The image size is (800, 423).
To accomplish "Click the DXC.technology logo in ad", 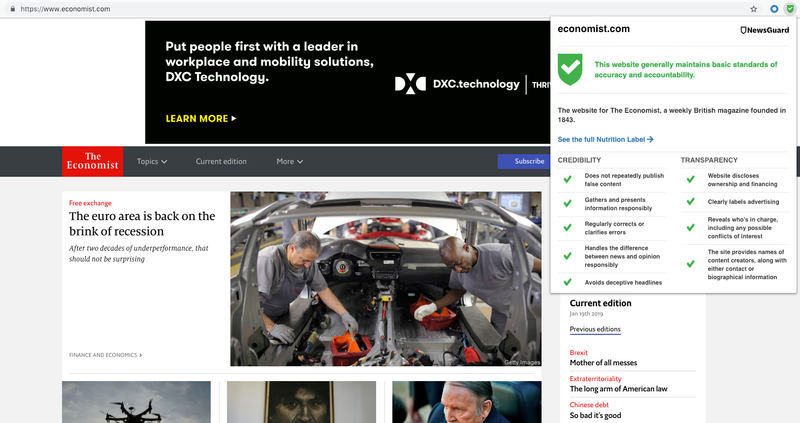I will (x=457, y=84).
